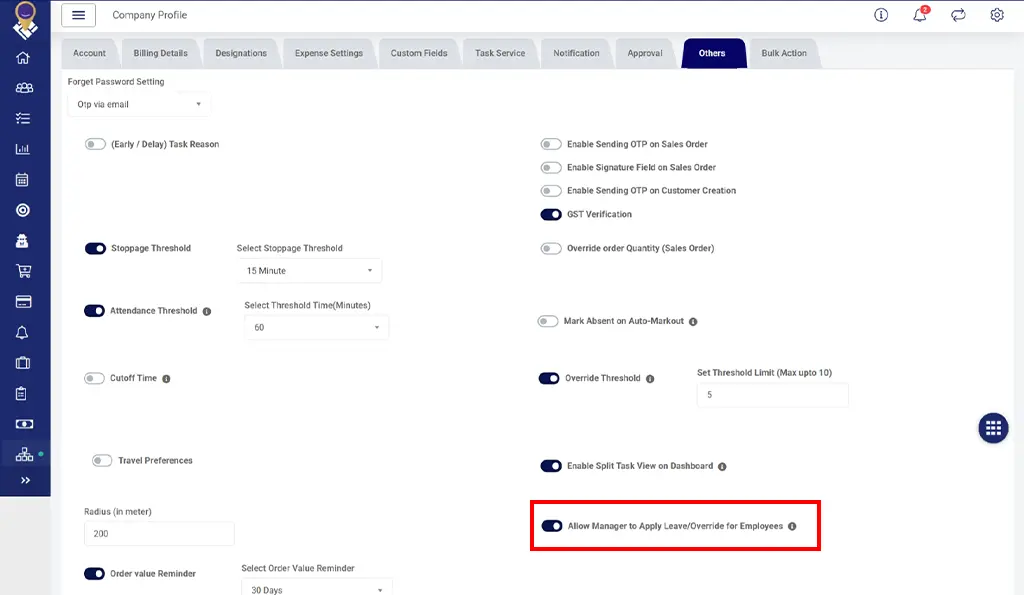
Task: Open the Home dashboard from sidebar
Action: click(x=25, y=56)
